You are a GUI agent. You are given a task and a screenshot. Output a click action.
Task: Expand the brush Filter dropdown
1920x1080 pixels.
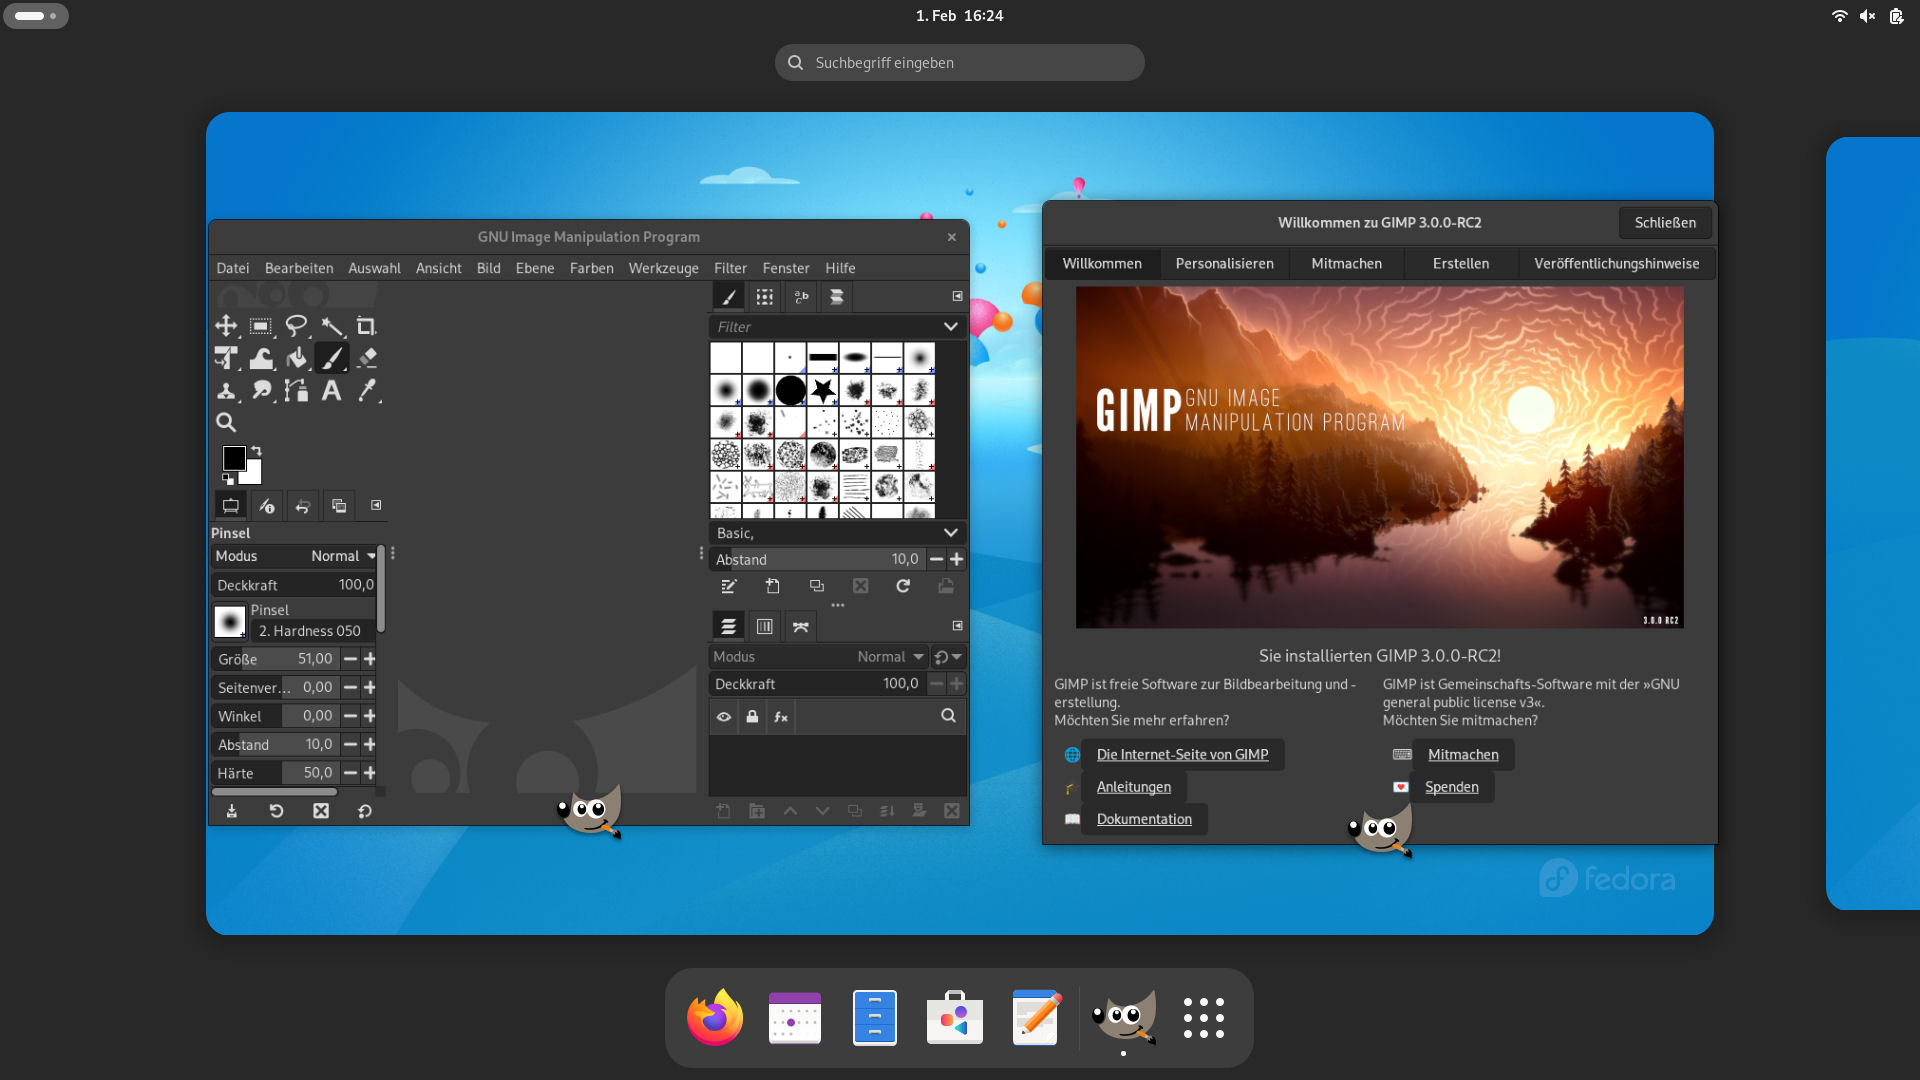tap(950, 327)
